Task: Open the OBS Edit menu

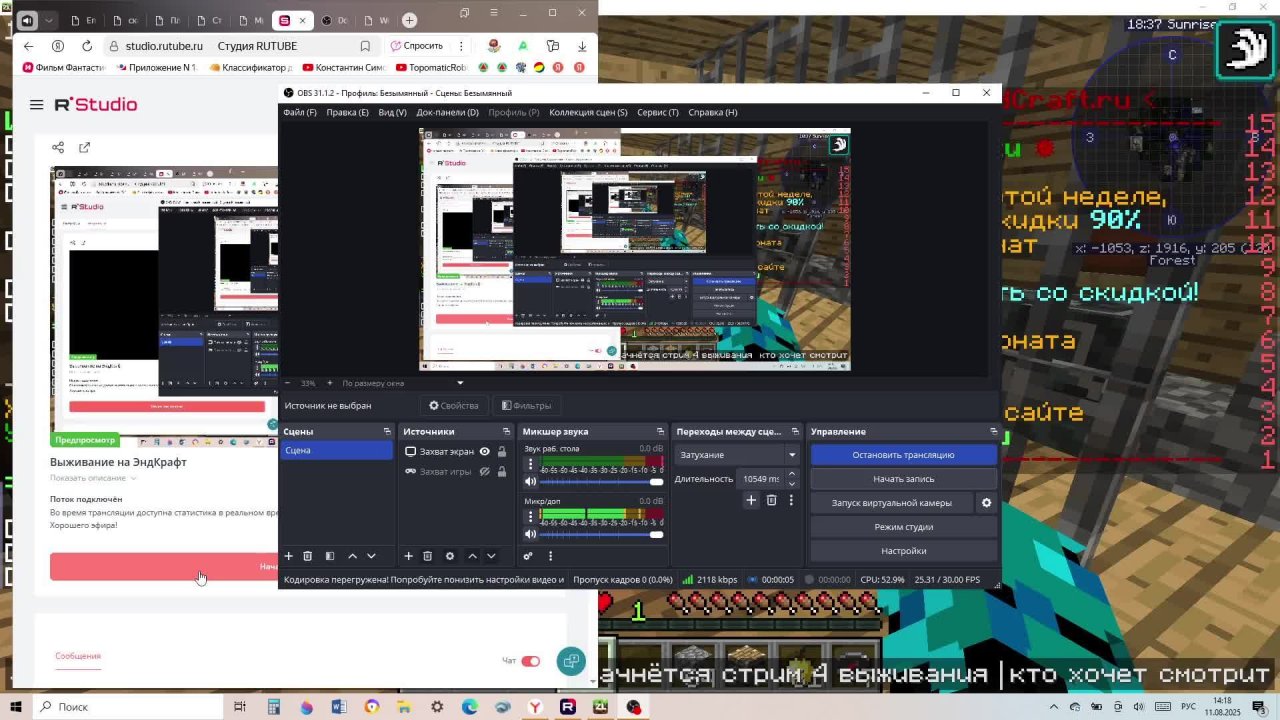Action: tap(348, 112)
